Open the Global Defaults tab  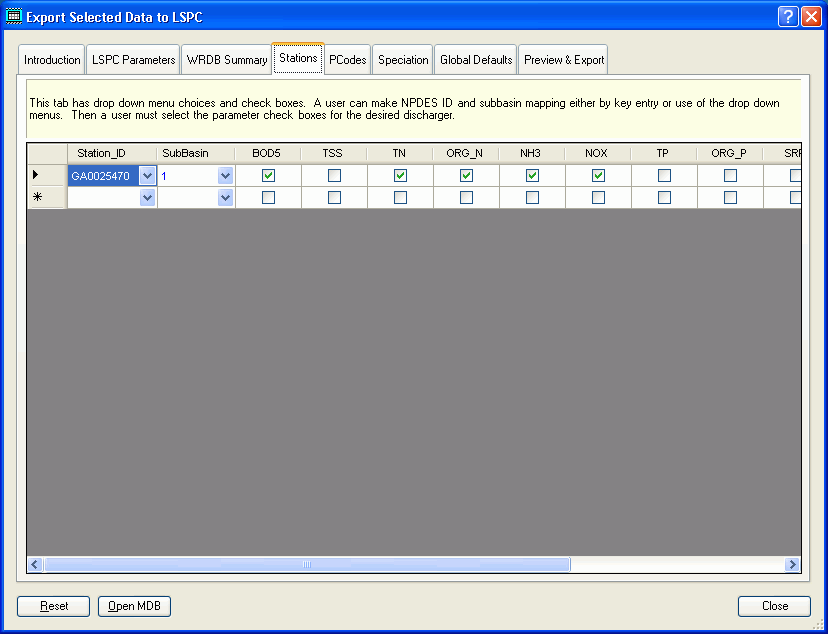[475, 59]
